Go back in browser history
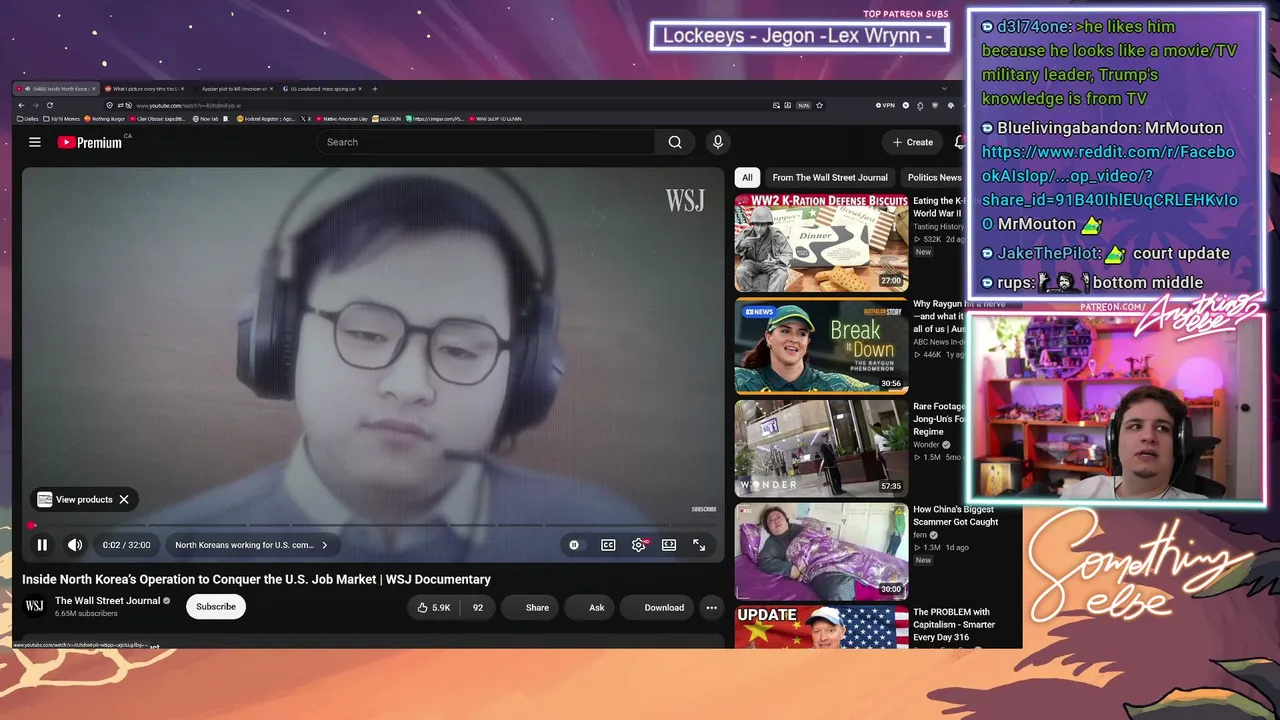1280x720 pixels. tap(21, 105)
